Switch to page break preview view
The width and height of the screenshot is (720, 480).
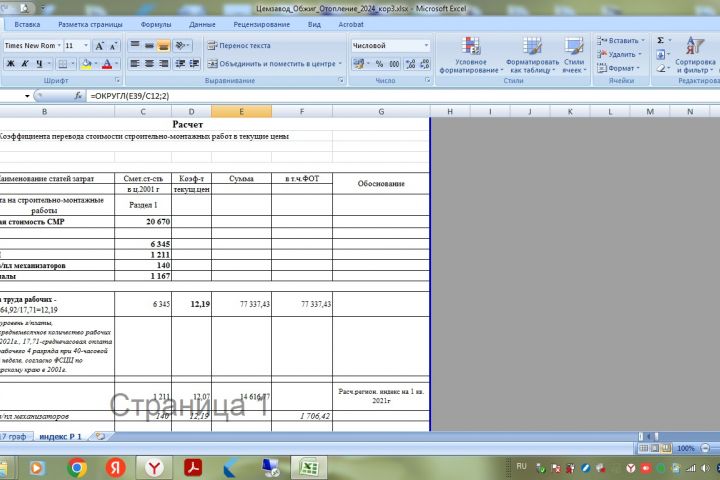pyautogui.click(x=666, y=448)
